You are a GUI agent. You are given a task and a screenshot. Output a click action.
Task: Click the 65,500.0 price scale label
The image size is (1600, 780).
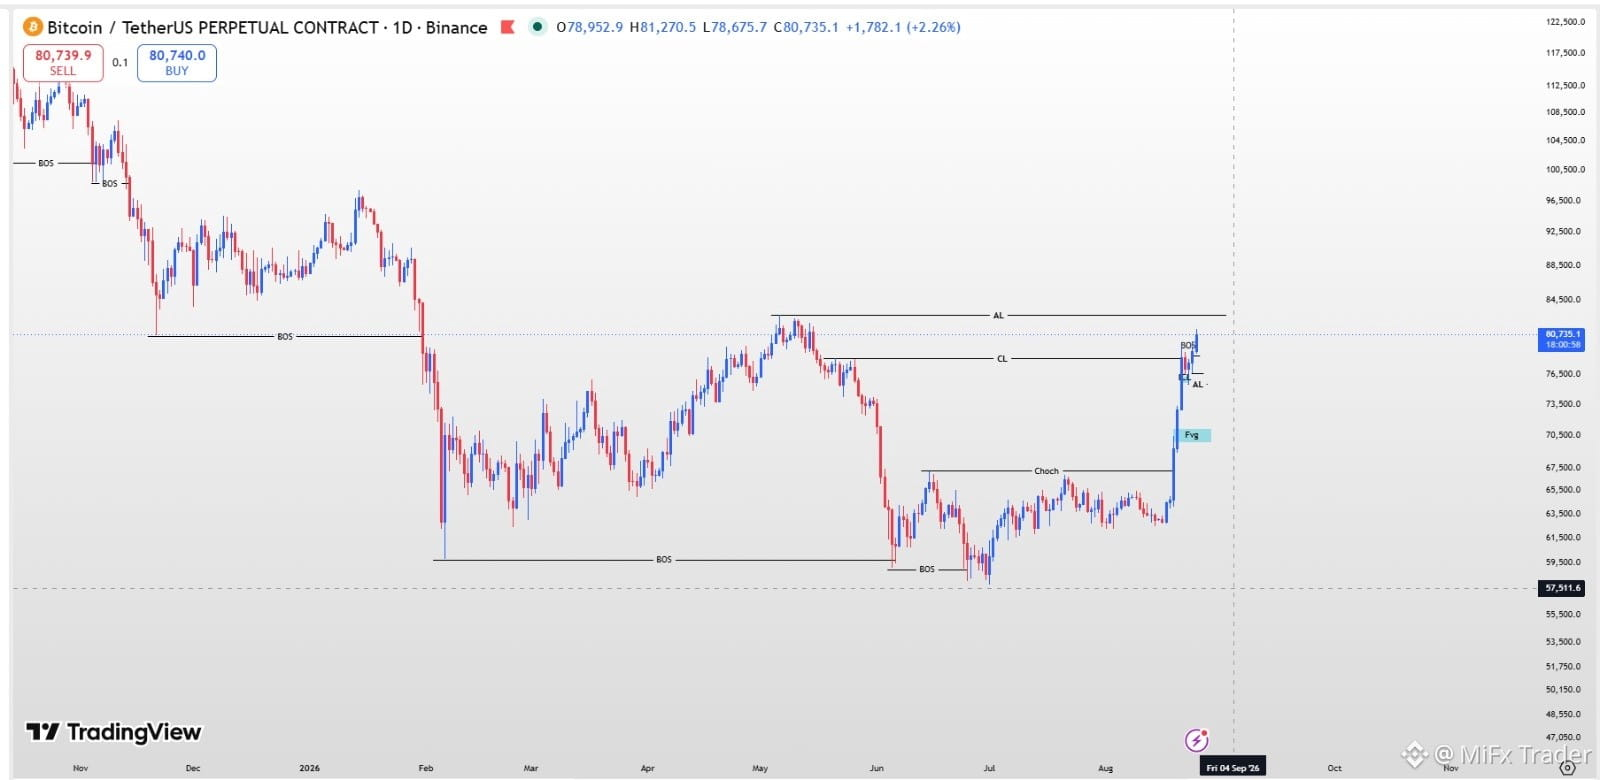1563,490
